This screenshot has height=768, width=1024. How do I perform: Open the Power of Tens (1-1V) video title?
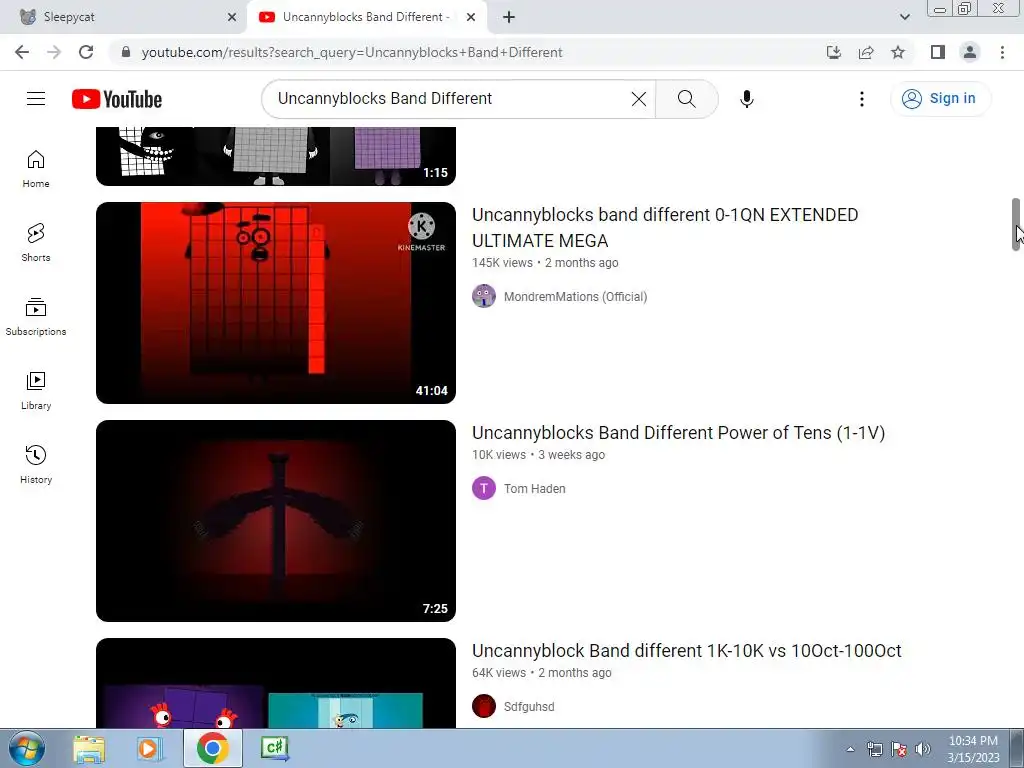coord(678,432)
